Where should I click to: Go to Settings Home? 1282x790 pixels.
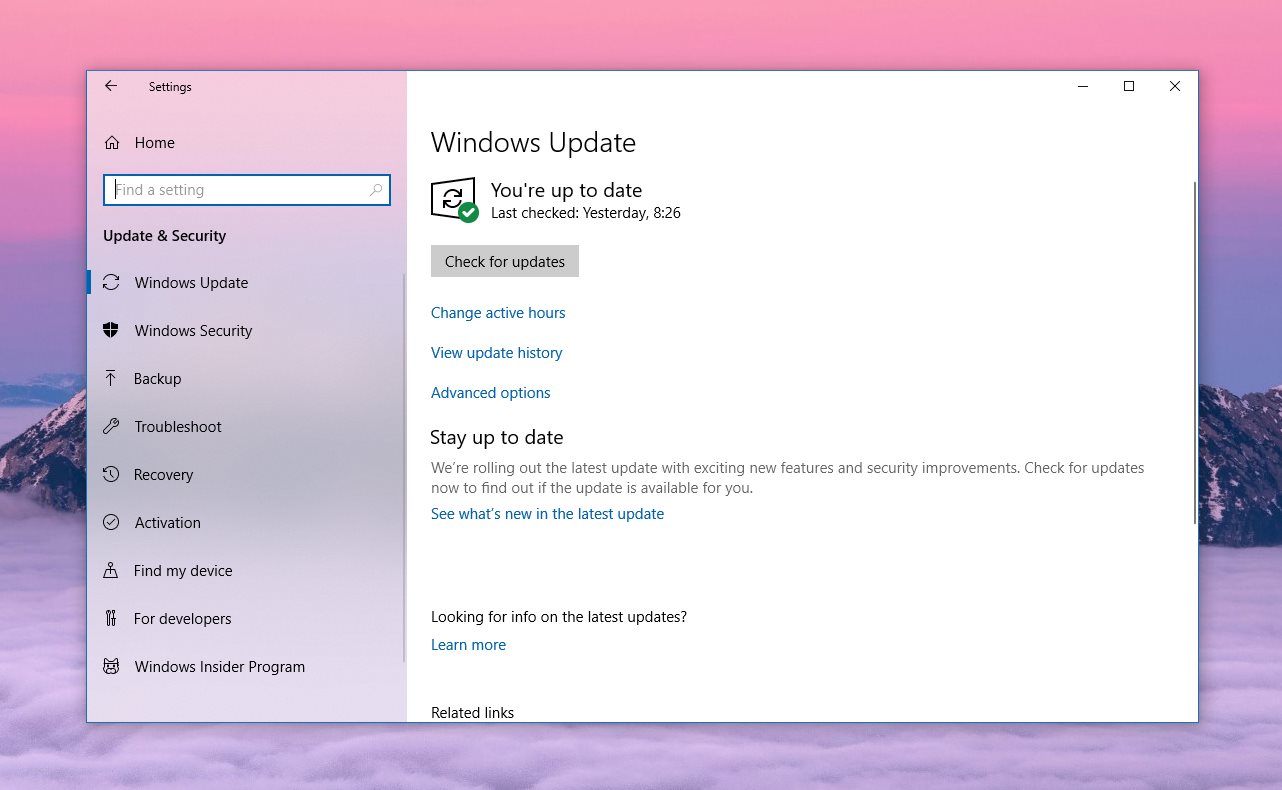[x=247, y=143]
